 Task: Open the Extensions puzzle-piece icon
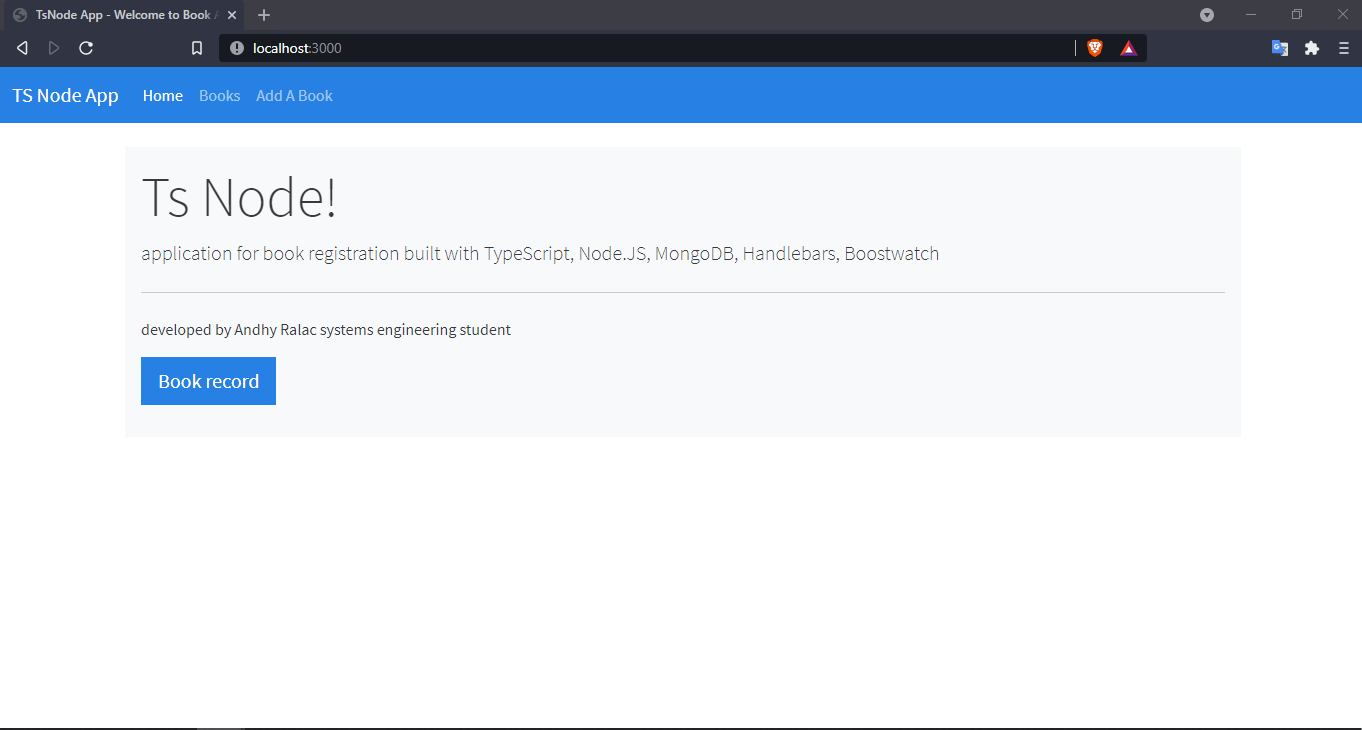pyautogui.click(x=1312, y=48)
